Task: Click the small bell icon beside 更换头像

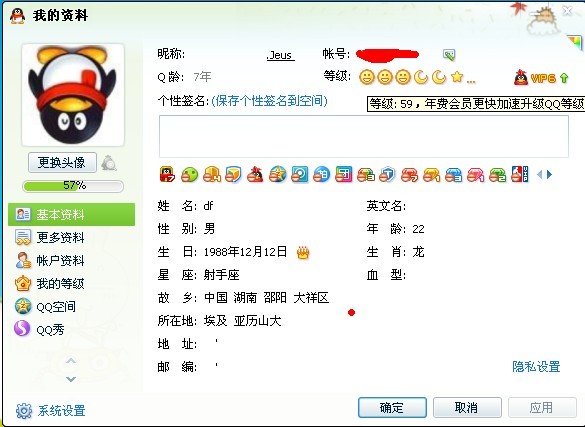Action: (109, 163)
